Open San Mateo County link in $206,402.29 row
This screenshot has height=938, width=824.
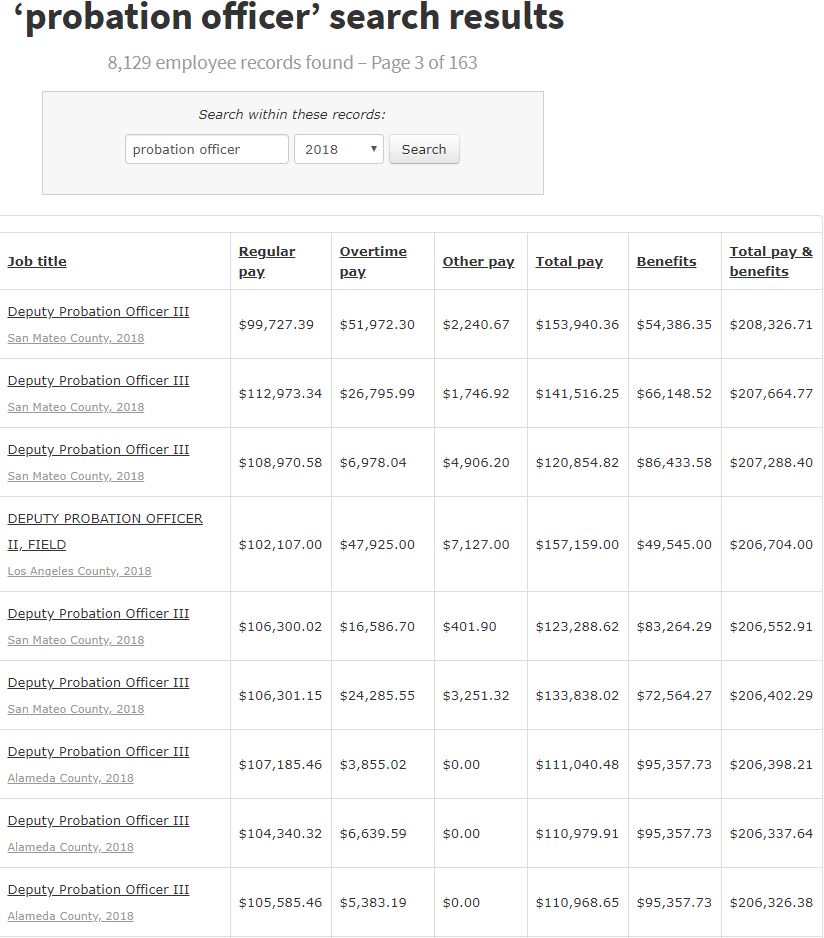pyautogui.click(x=75, y=709)
